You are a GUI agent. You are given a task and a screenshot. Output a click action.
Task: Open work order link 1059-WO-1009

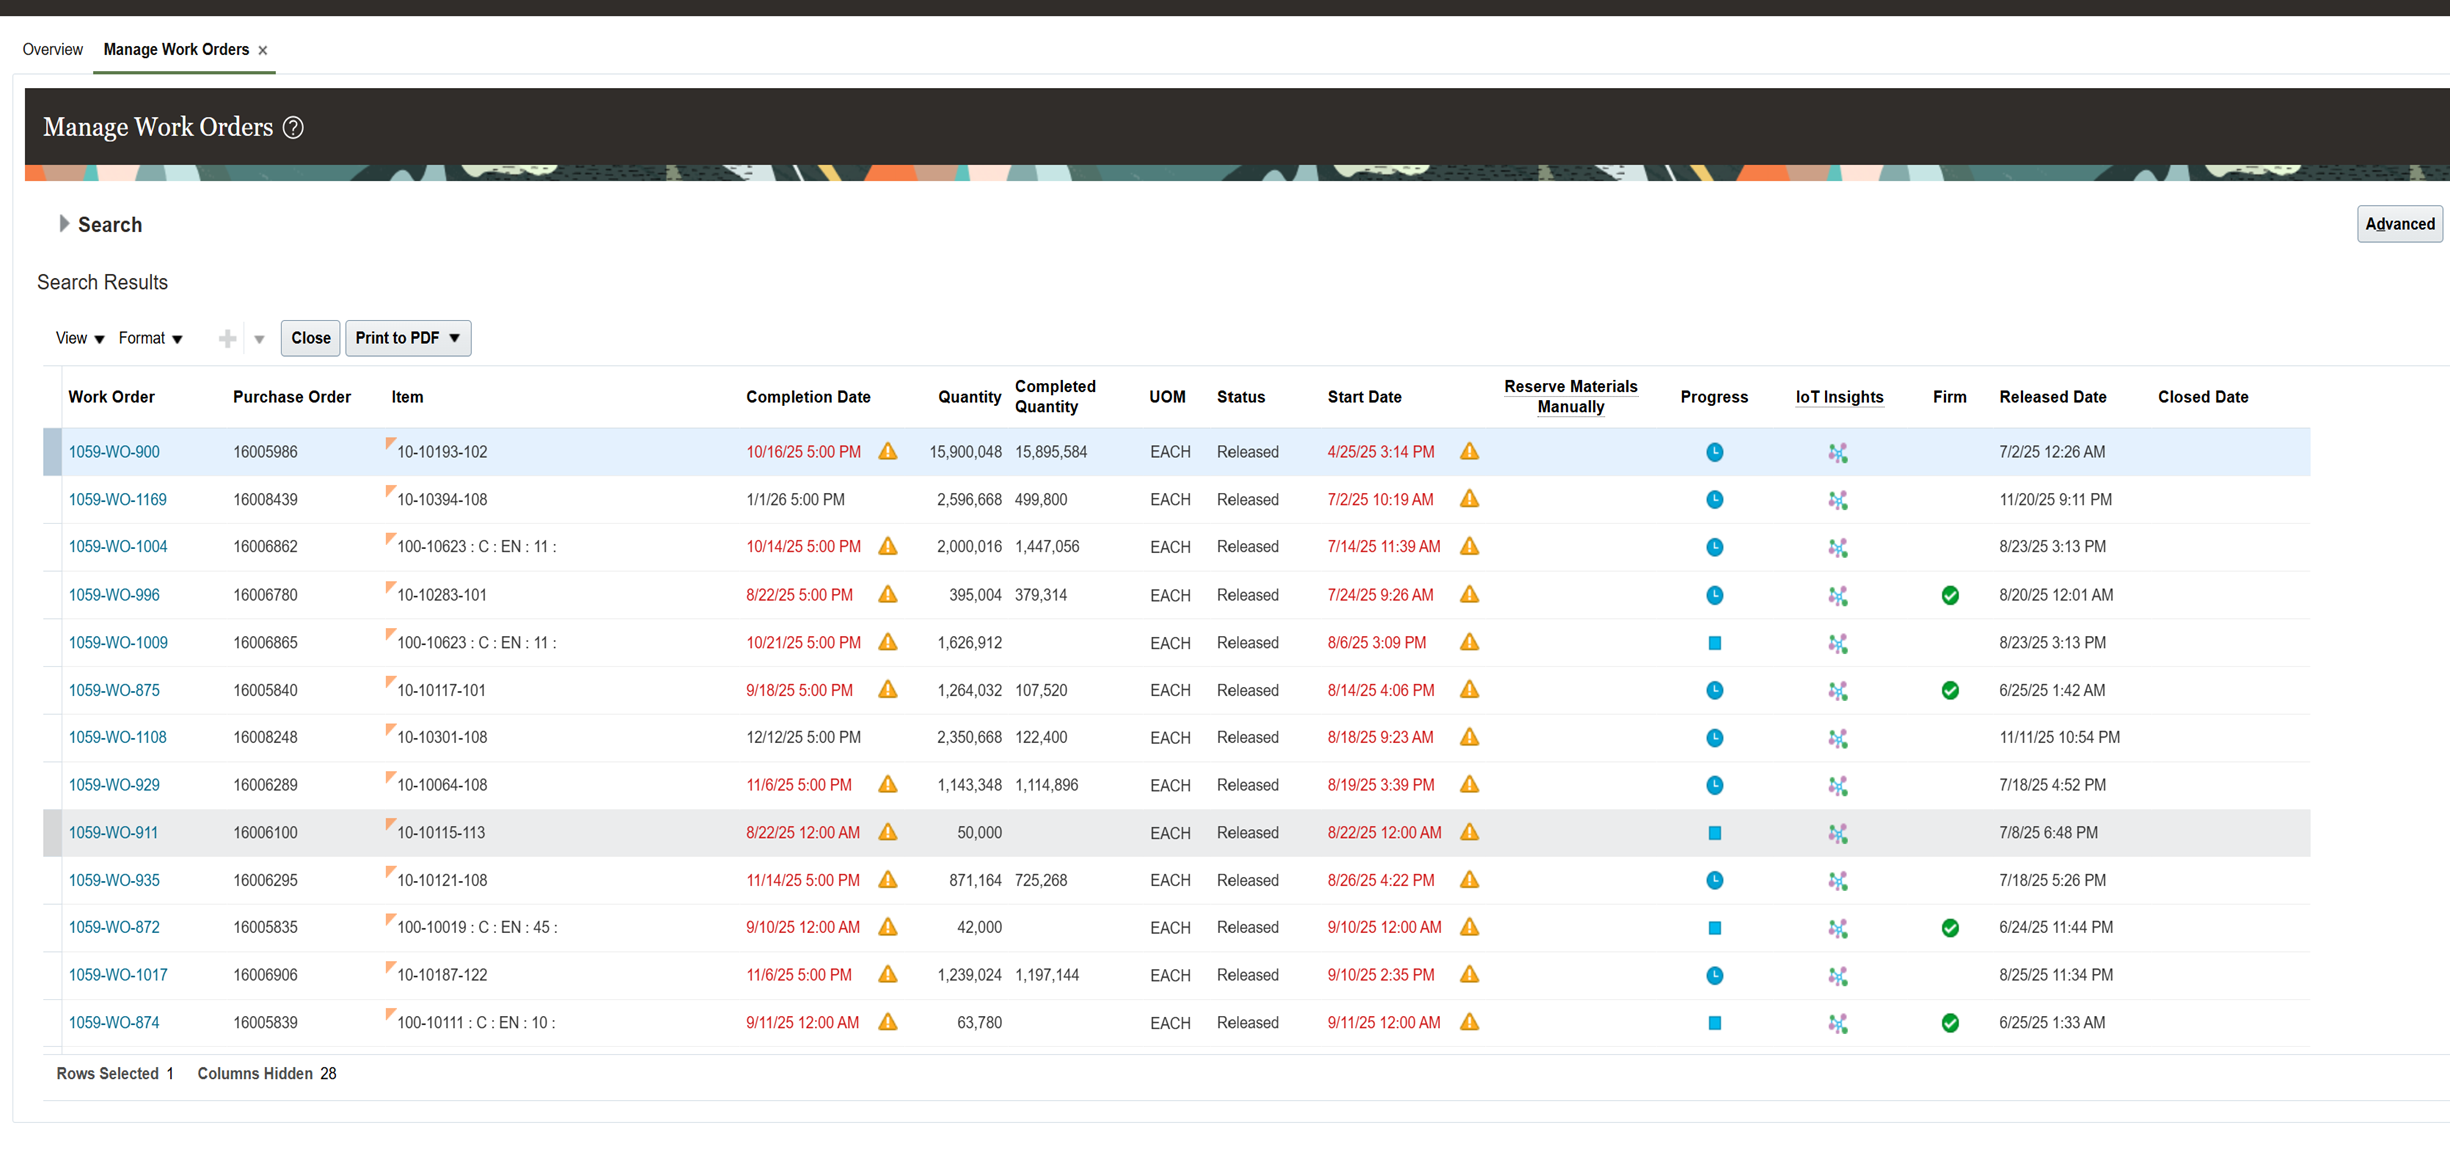pos(118,642)
